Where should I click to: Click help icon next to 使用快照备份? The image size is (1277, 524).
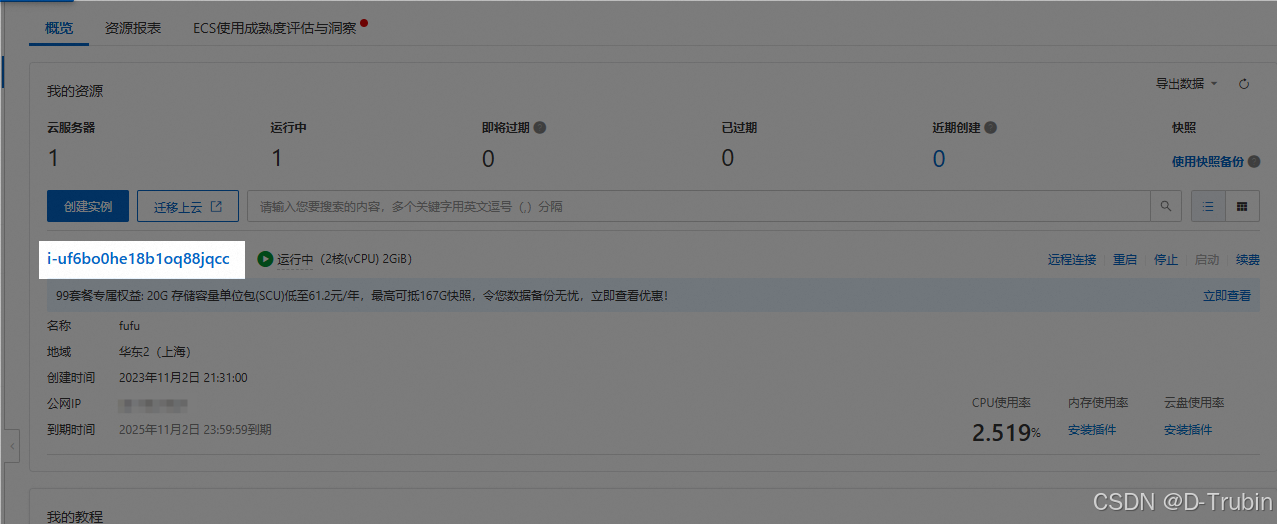1254,161
